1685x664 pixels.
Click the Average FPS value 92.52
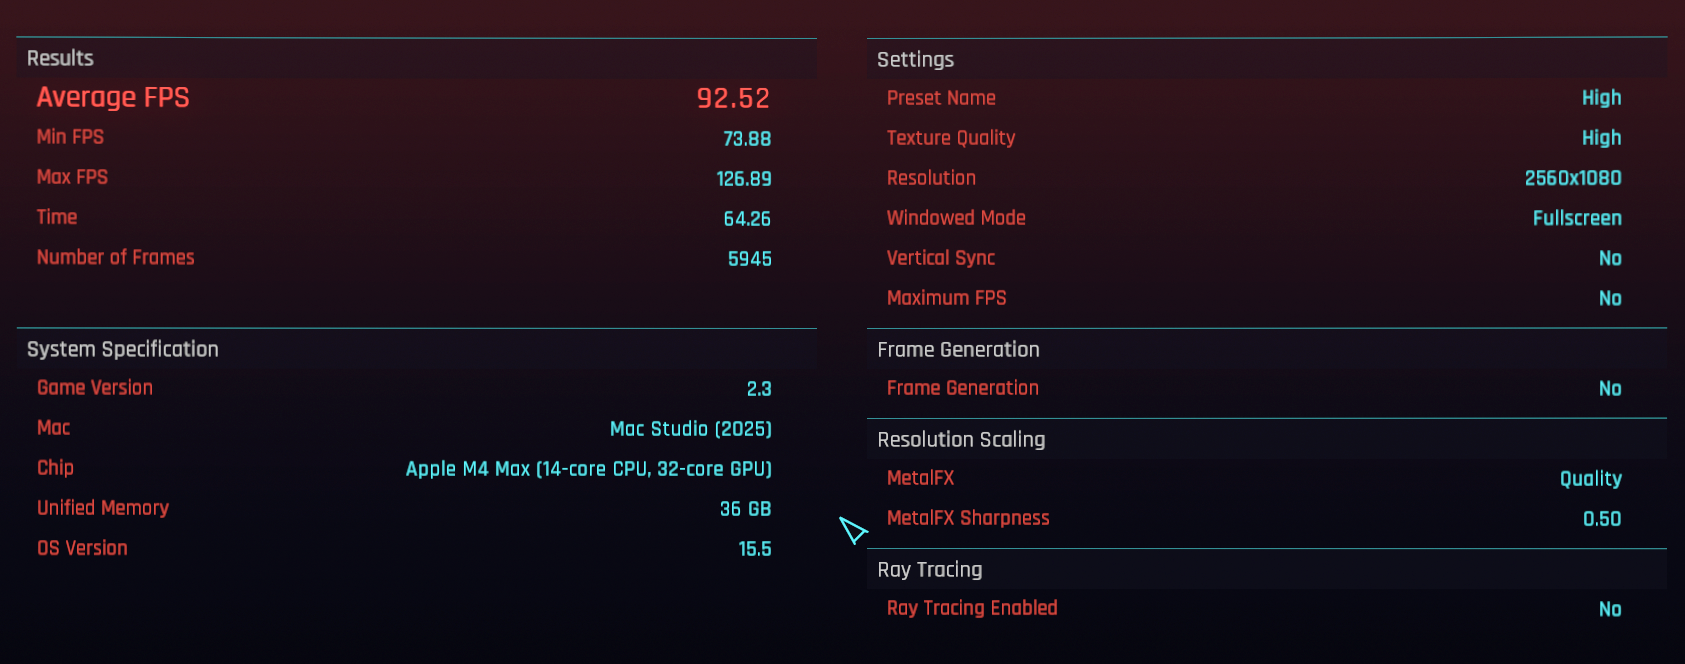pyautogui.click(x=732, y=98)
